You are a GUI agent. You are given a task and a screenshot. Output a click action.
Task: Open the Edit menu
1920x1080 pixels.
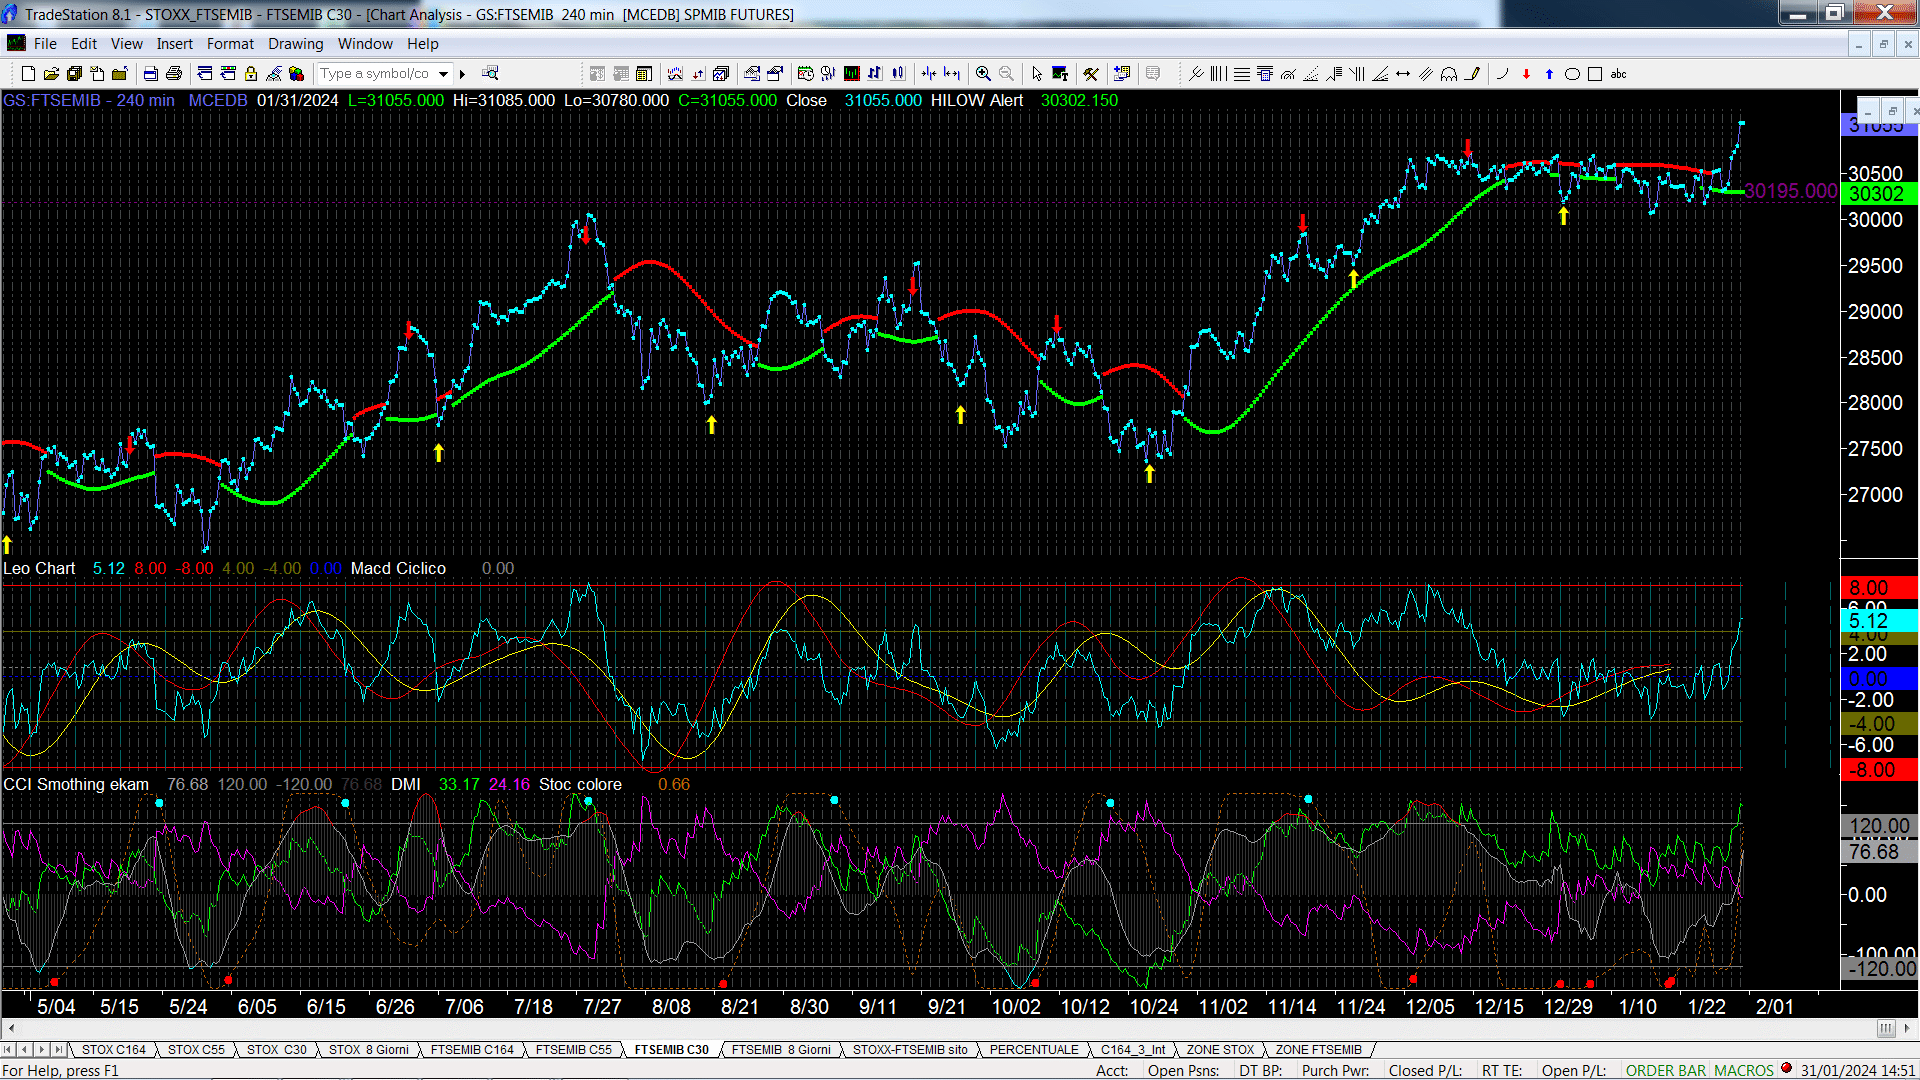84,44
